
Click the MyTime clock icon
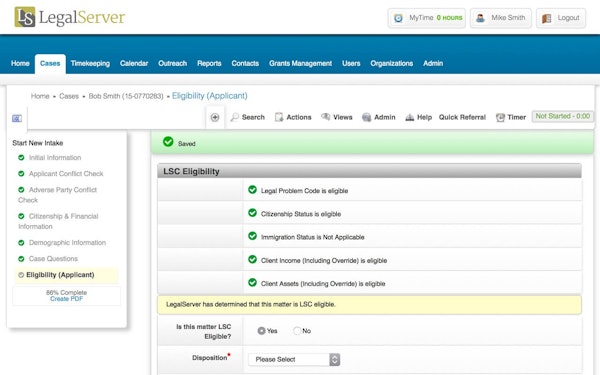[398, 18]
